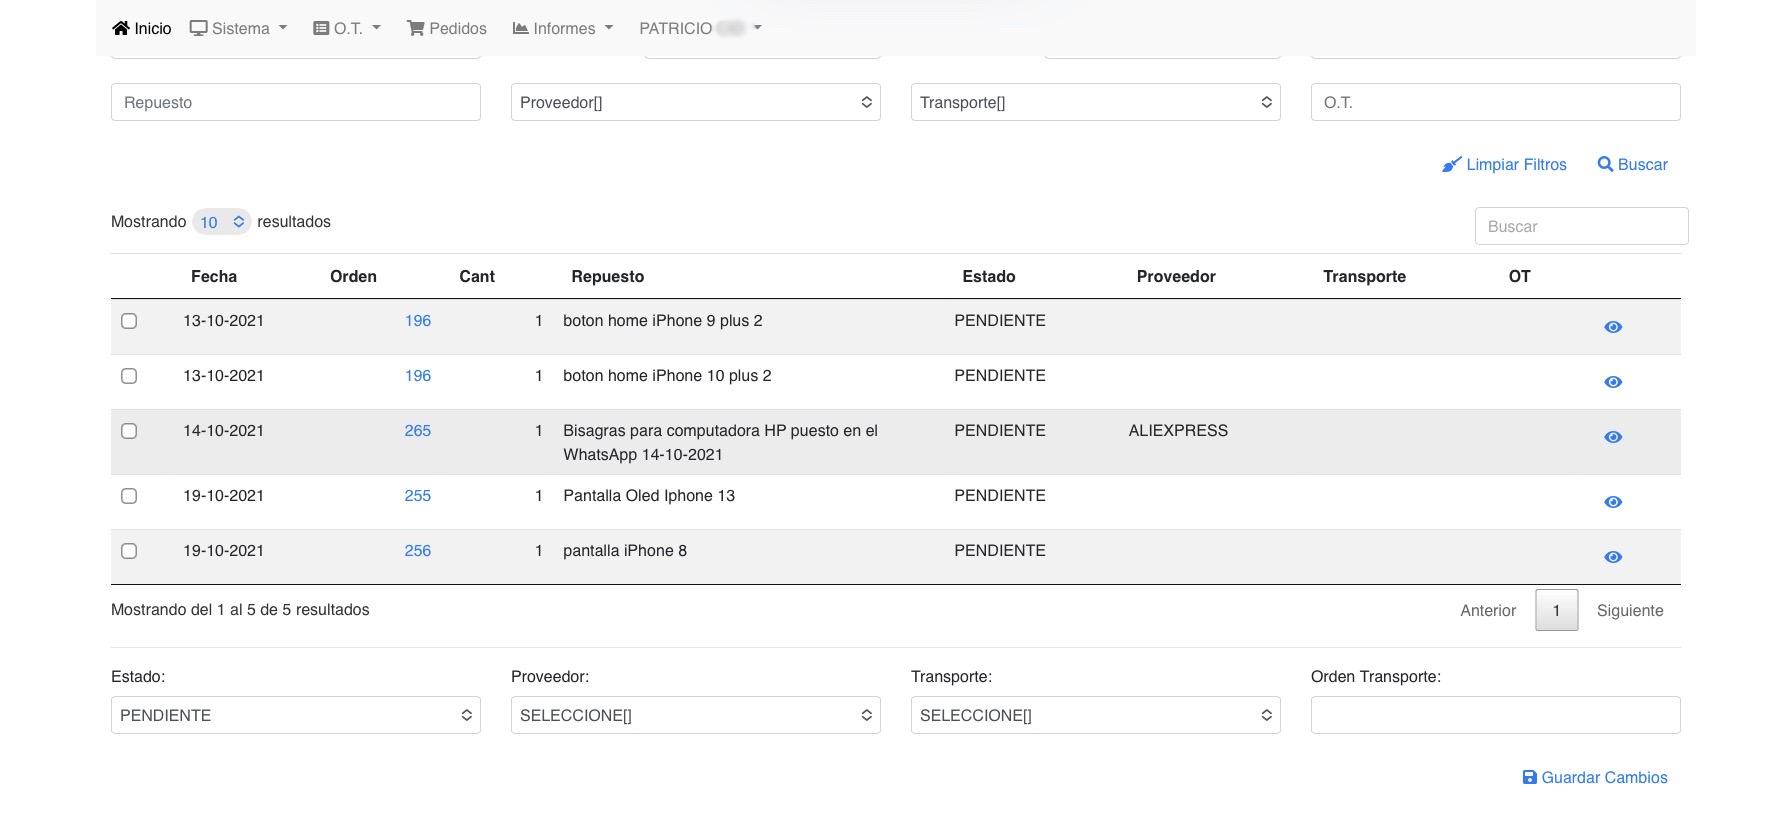Click the monitor icon beside Sistema
Image resolution: width=1792 pixels, height=828 pixels.
[198, 28]
